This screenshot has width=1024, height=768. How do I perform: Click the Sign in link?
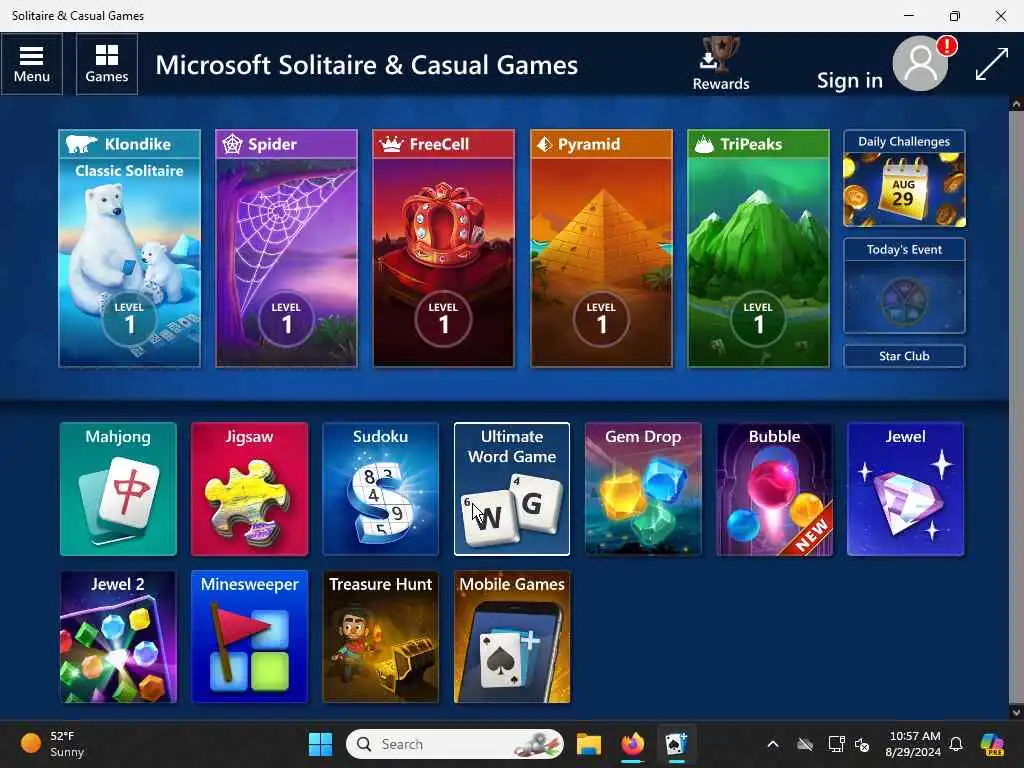[x=849, y=80]
